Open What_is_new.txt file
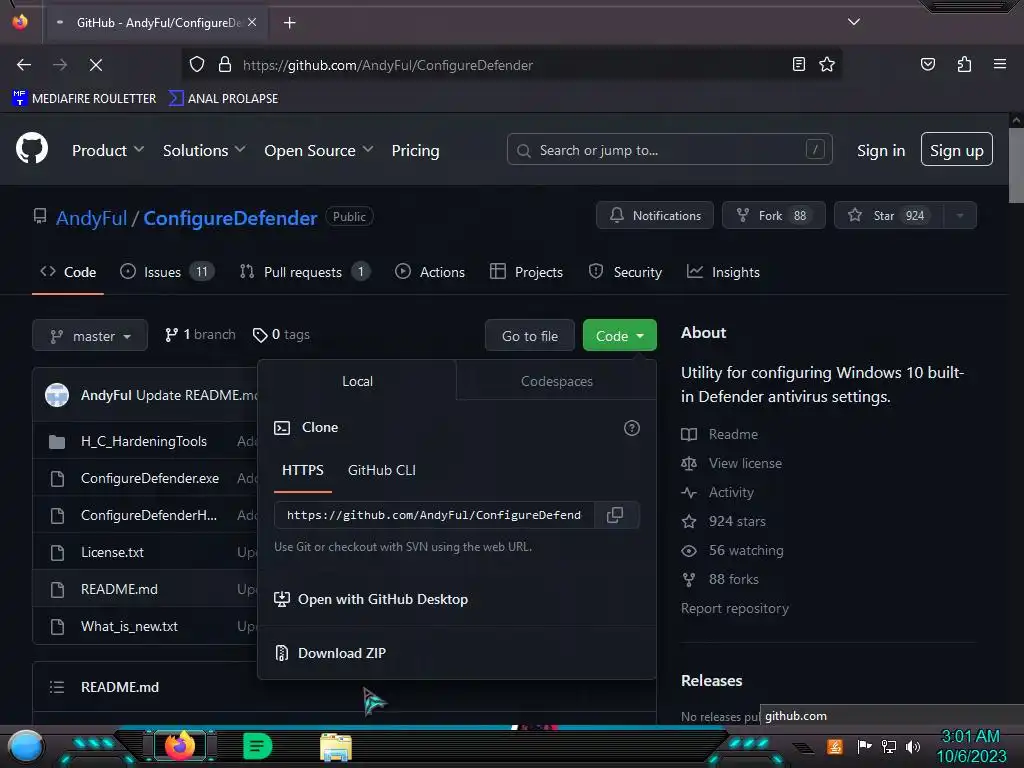Image resolution: width=1024 pixels, height=768 pixels. (129, 626)
